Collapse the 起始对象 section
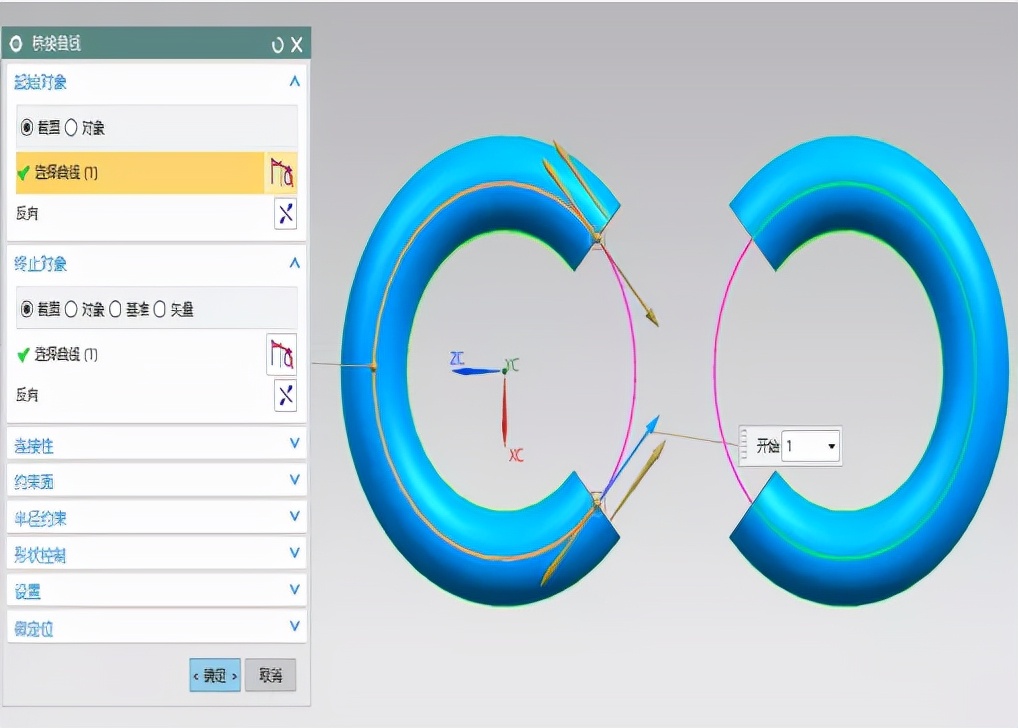This screenshot has height=728, width=1018. pyautogui.click(x=294, y=82)
